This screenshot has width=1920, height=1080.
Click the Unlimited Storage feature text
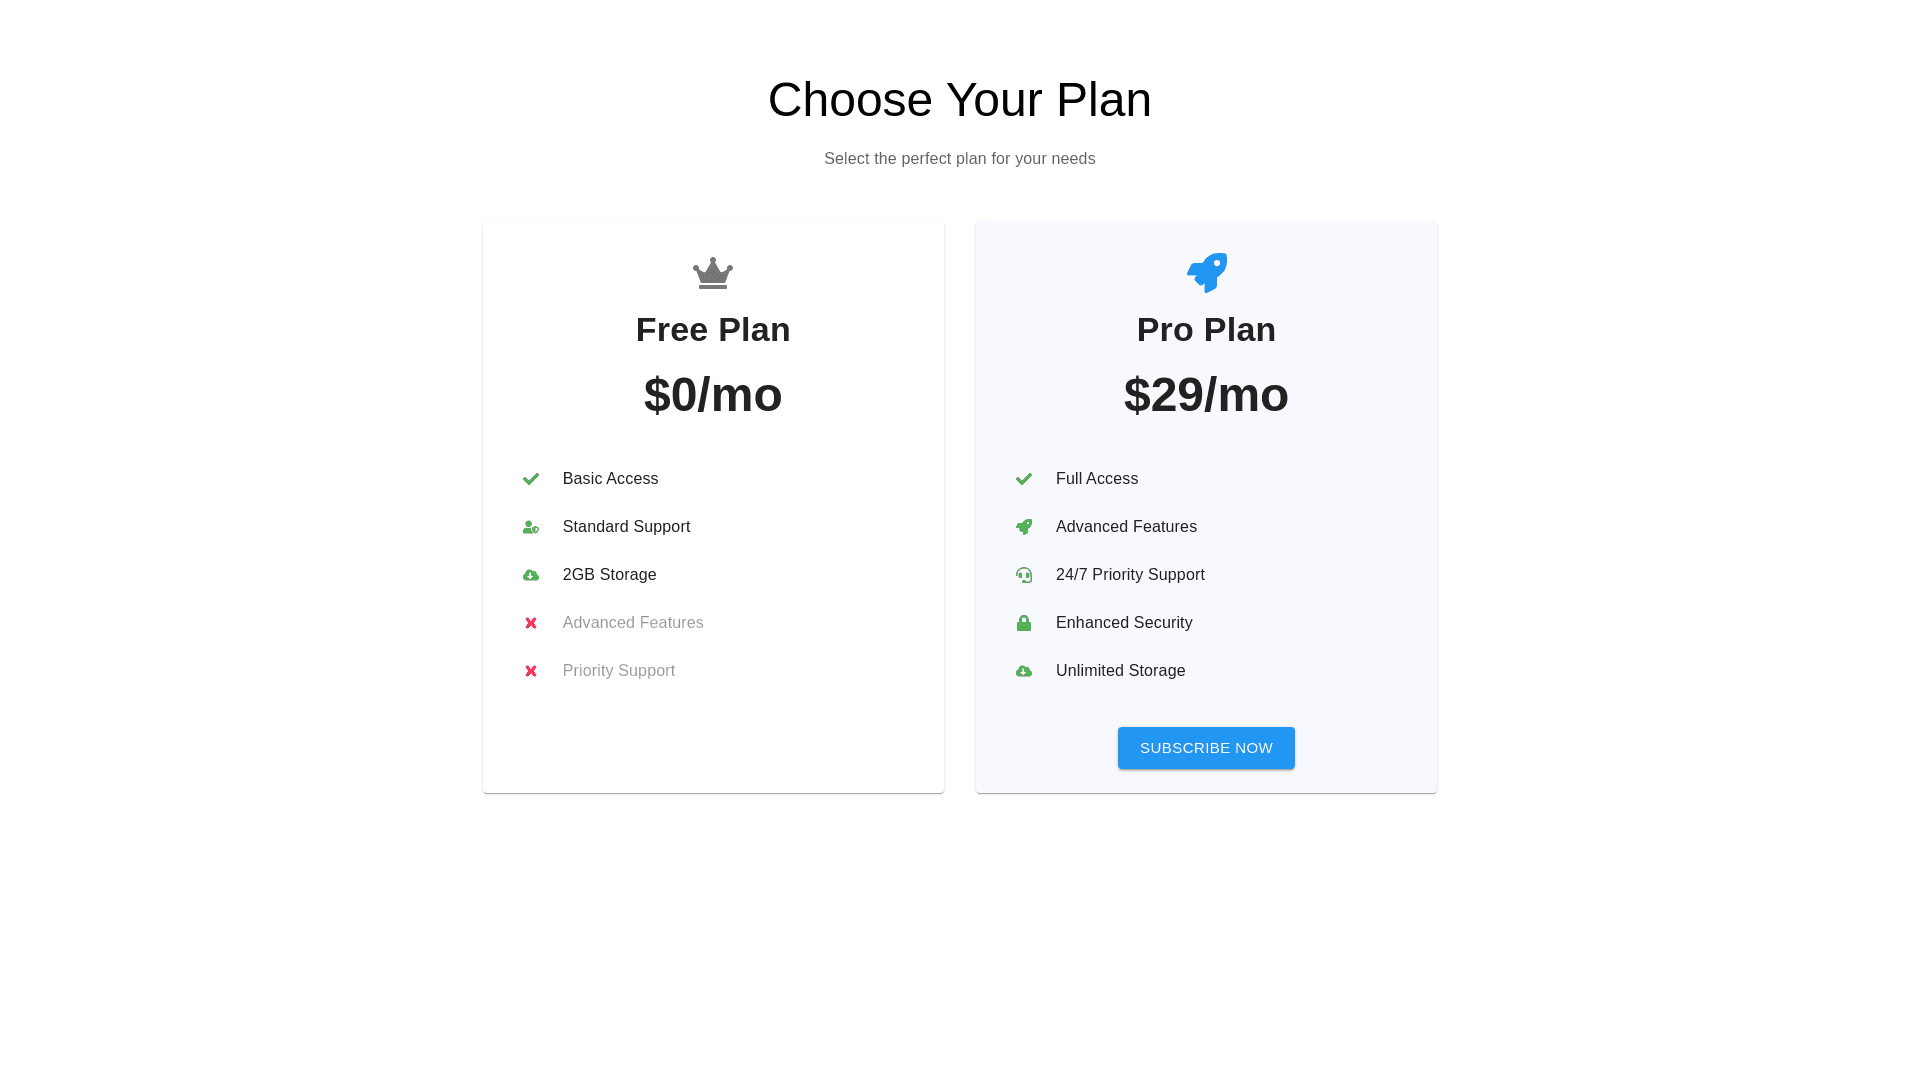click(x=1120, y=671)
